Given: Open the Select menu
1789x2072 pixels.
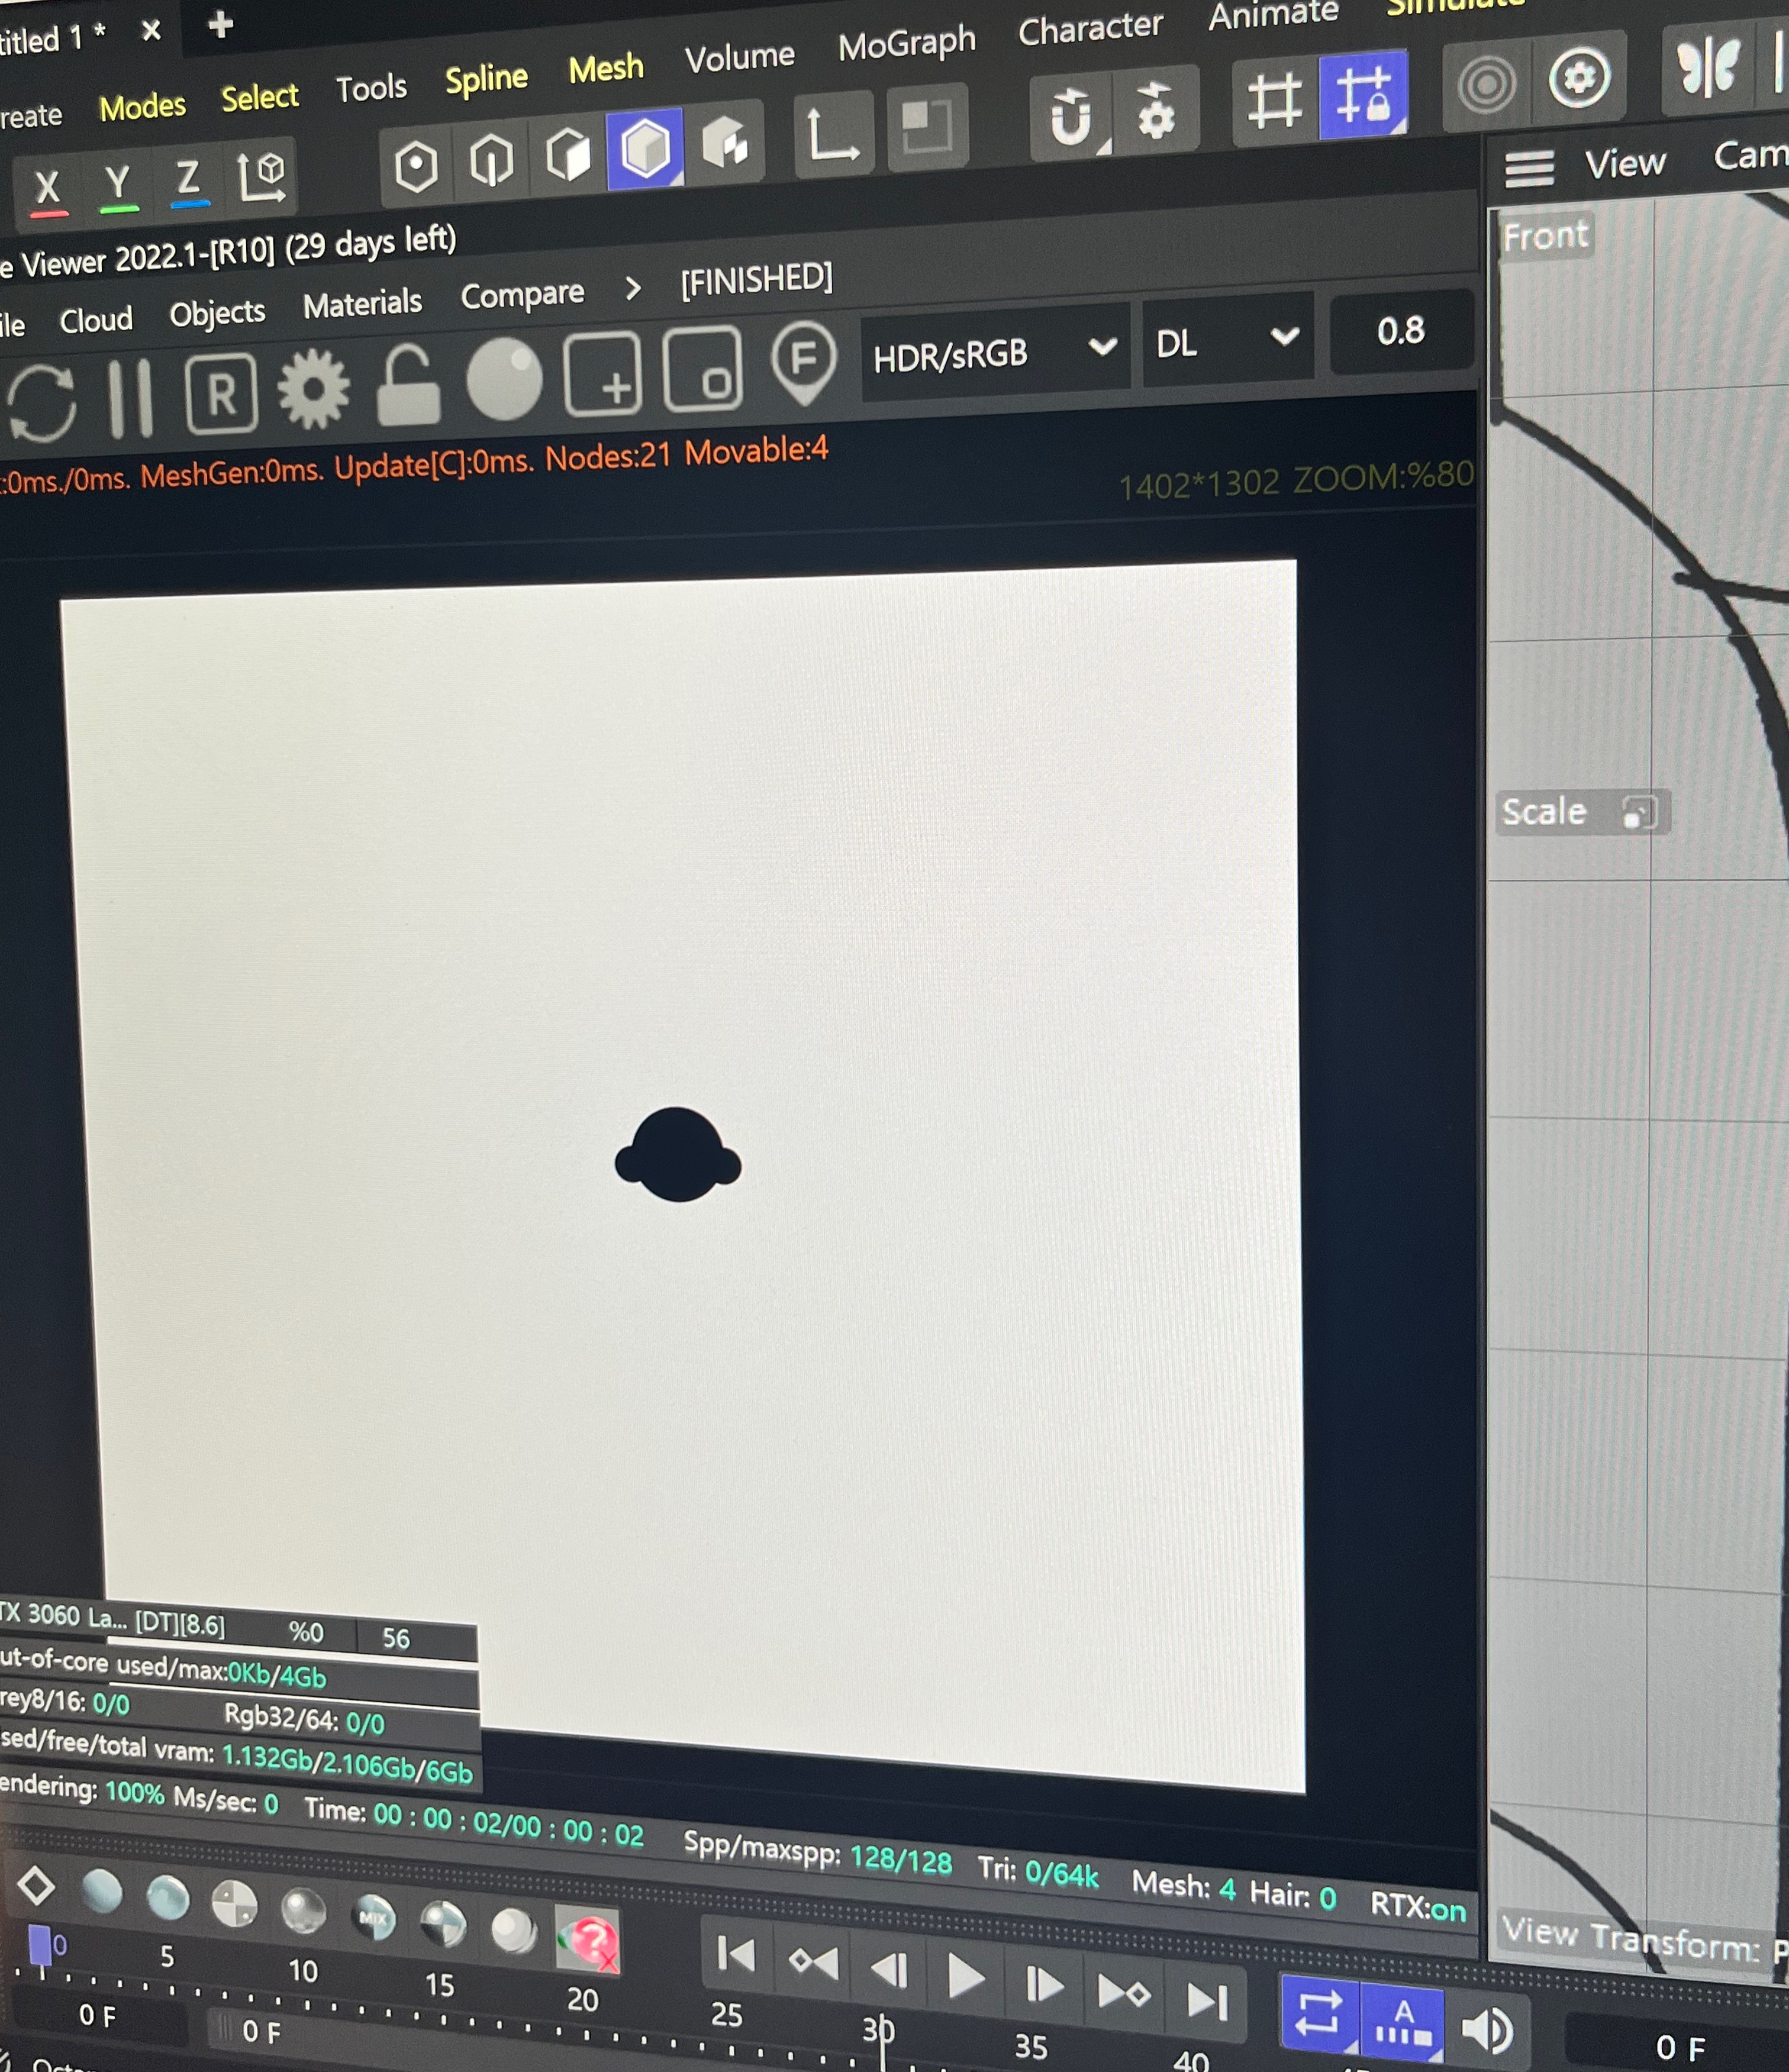Looking at the screenshot, I should (260, 98).
